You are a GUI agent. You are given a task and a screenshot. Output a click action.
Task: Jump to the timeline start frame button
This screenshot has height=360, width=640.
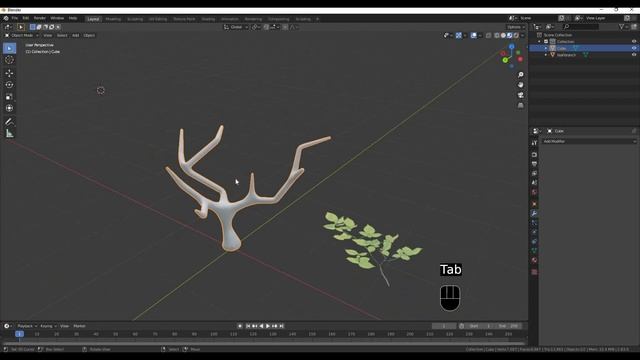[x=248, y=326]
